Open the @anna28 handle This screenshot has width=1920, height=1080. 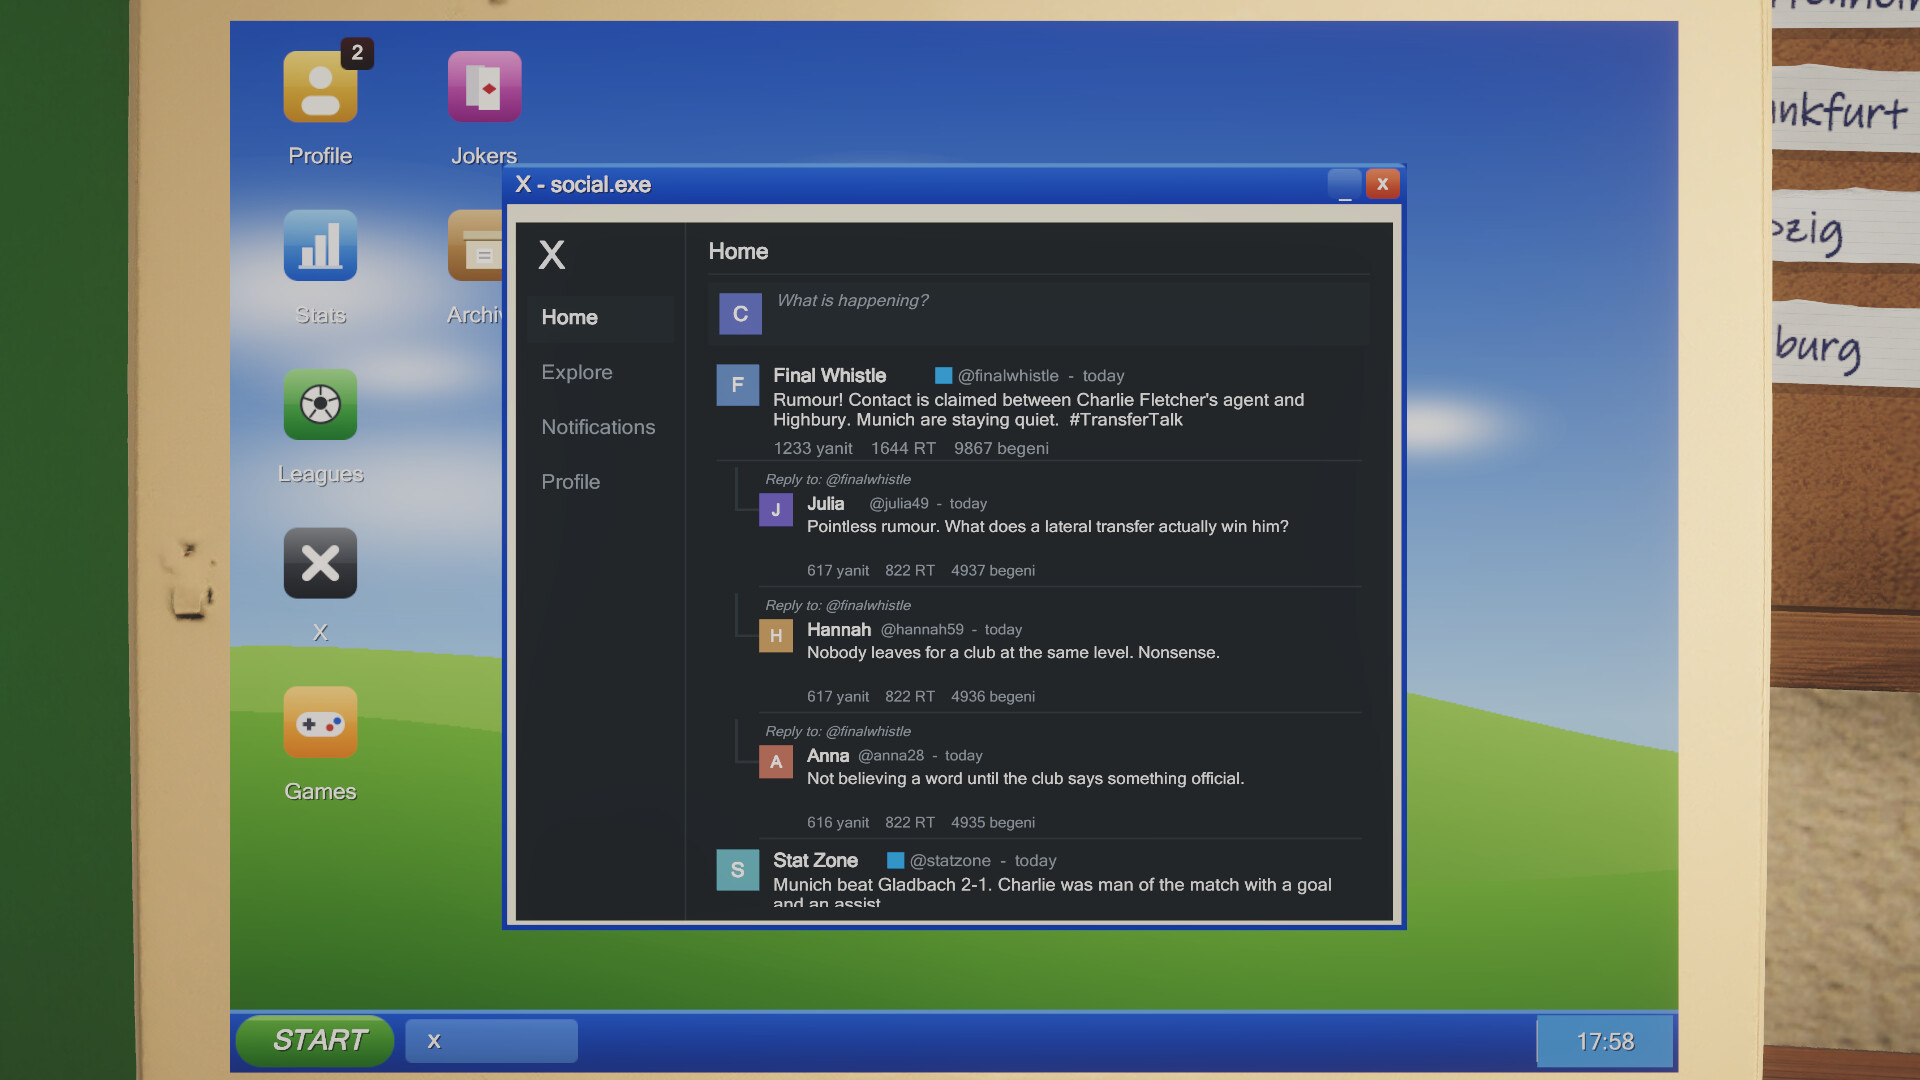tap(891, 756)
